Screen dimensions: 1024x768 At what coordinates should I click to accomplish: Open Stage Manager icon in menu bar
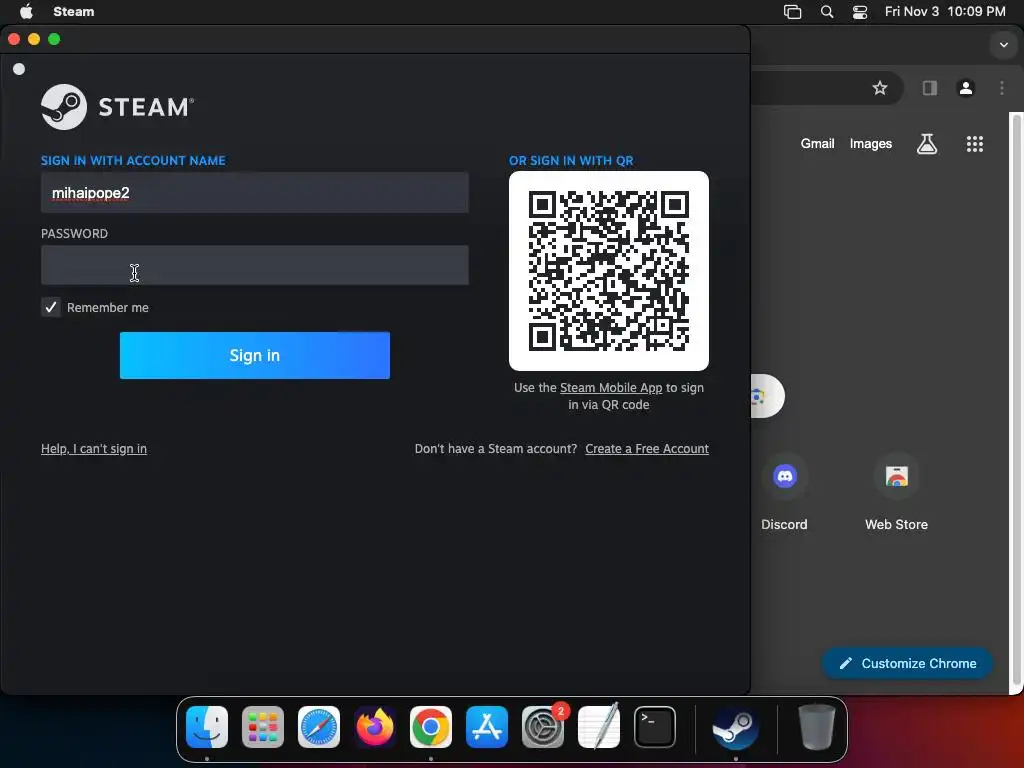pyautogui.click(x=792, y=11)
